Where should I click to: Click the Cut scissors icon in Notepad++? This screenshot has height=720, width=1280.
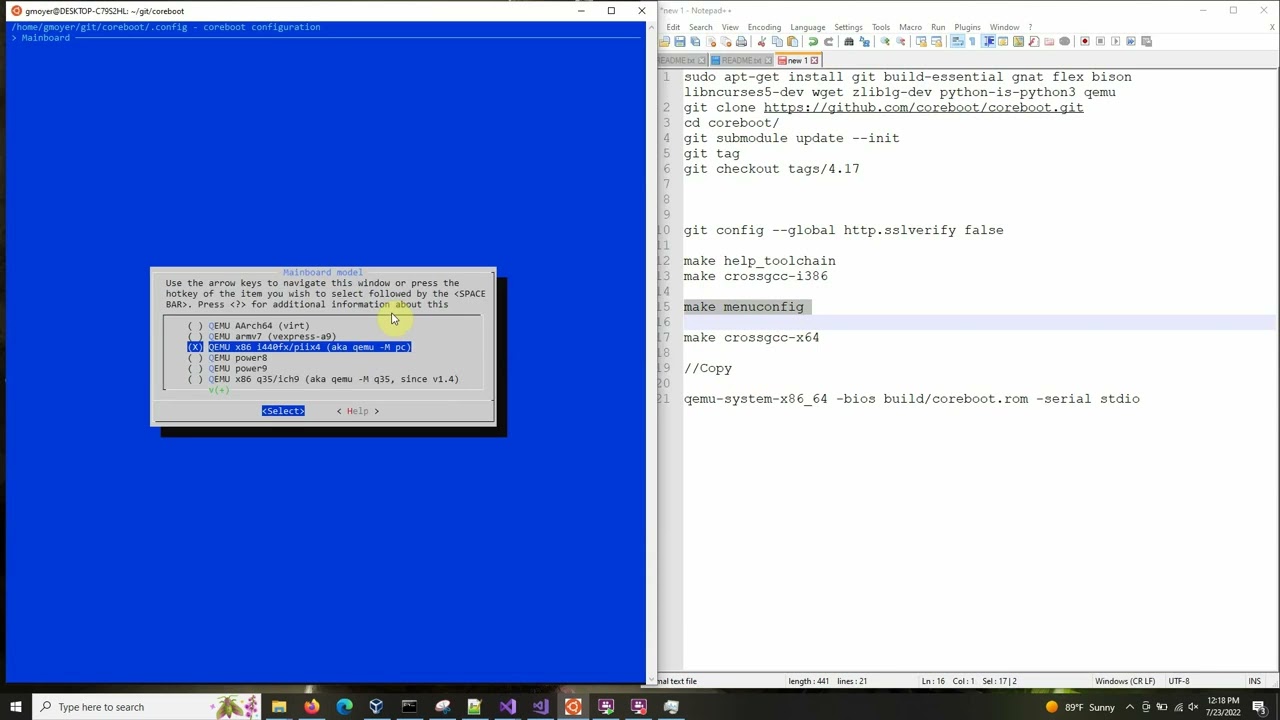pos(761,41)
